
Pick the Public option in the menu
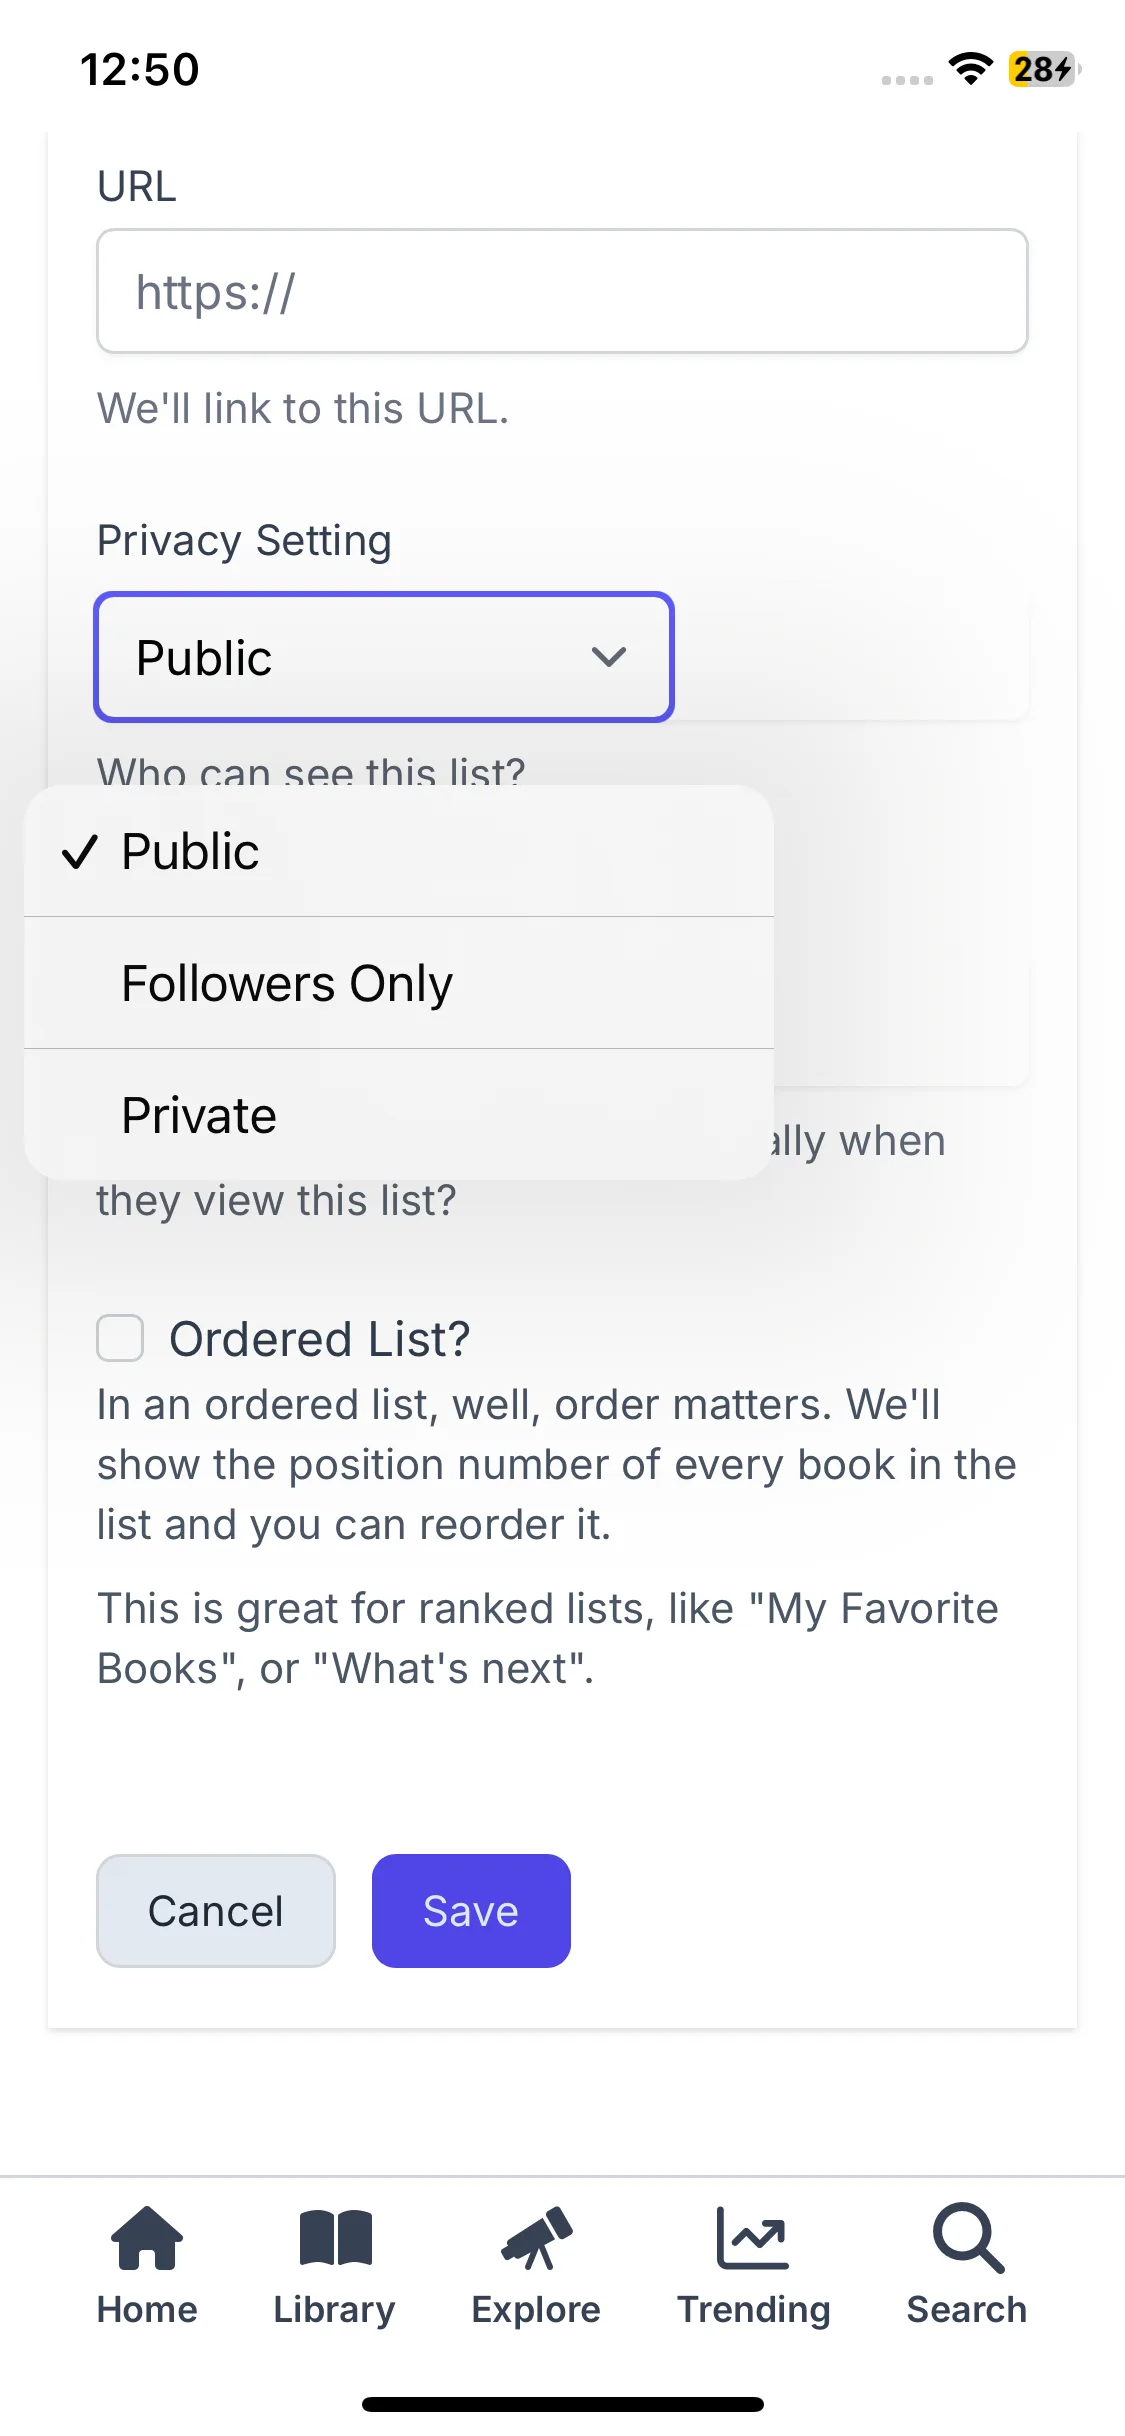(x=191, y=852)
